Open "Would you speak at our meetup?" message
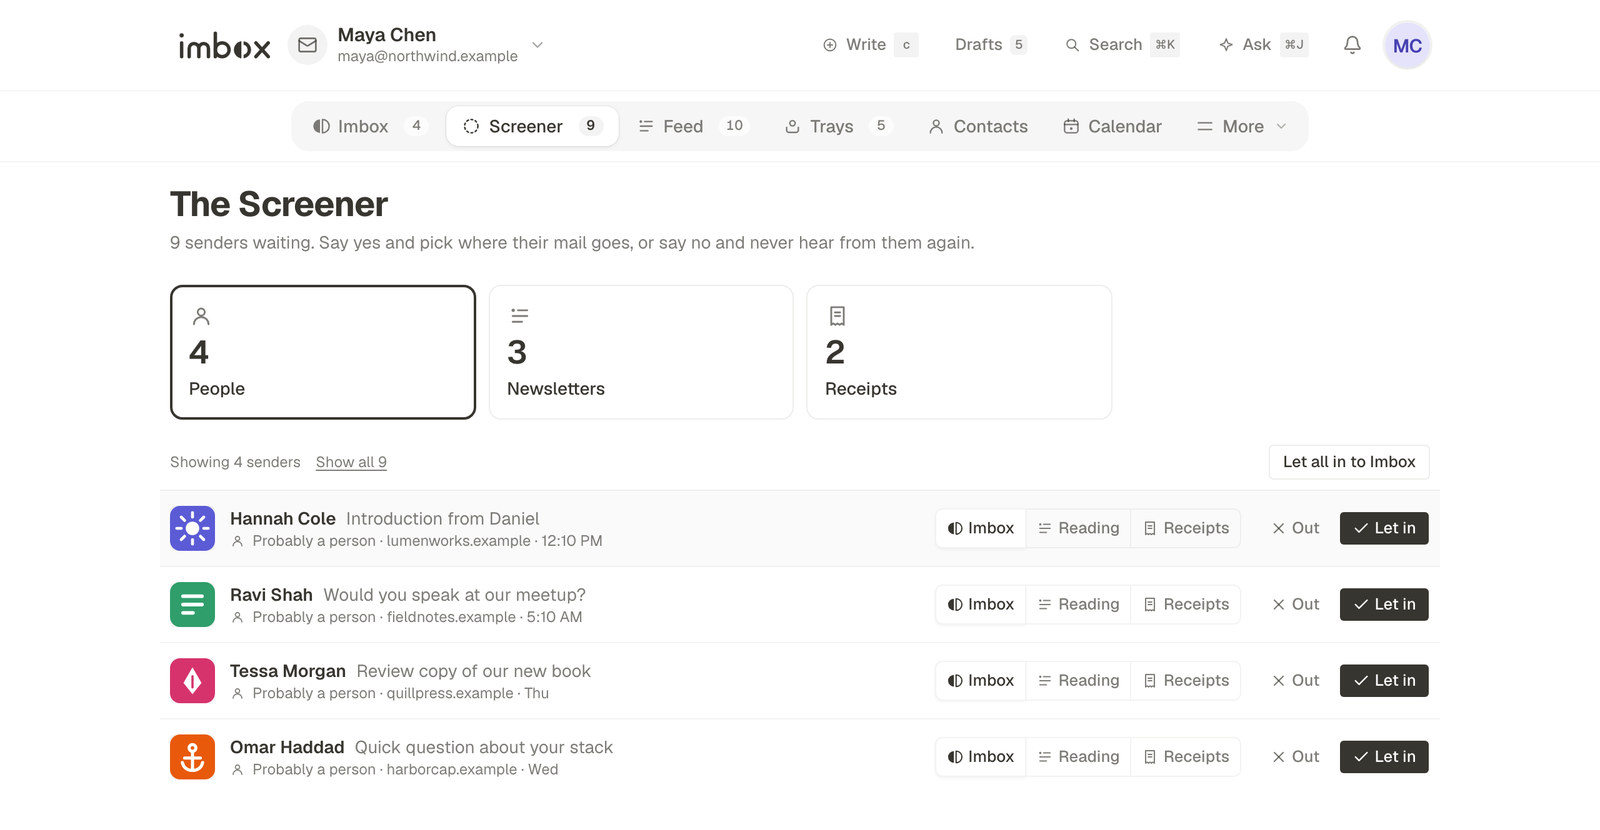1600x830 pixels. point(454,595)
